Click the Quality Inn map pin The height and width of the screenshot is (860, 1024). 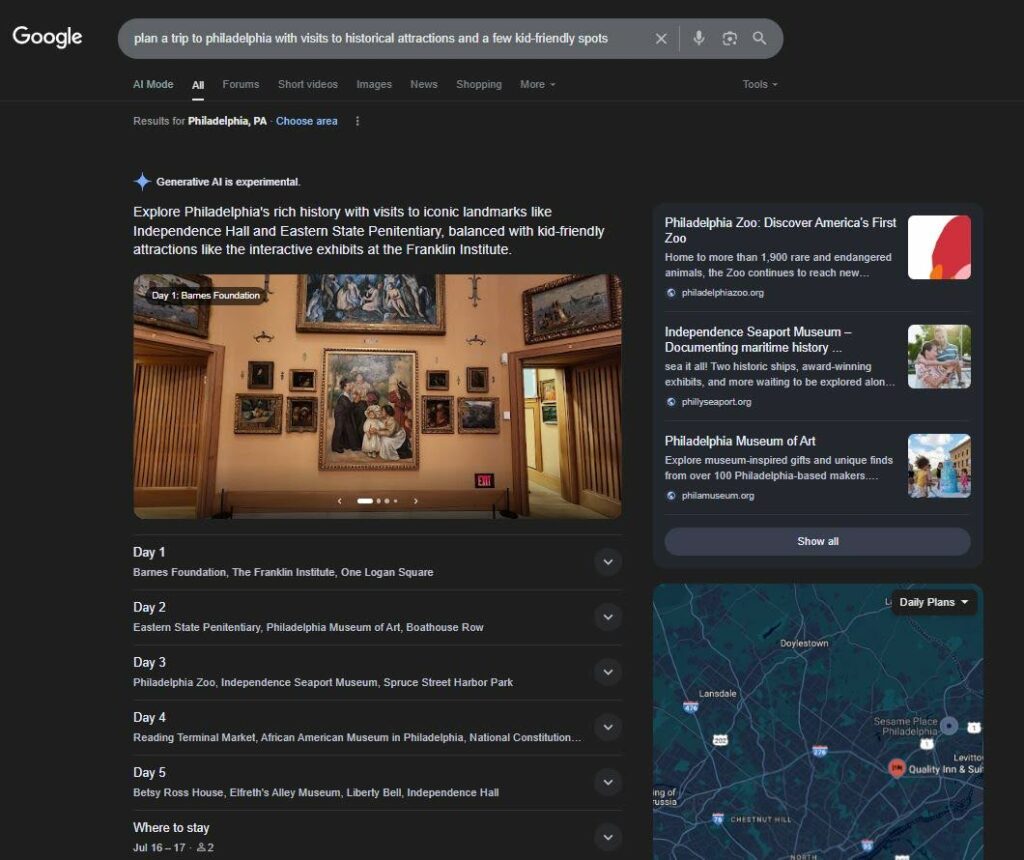click(x=897, y=767)
